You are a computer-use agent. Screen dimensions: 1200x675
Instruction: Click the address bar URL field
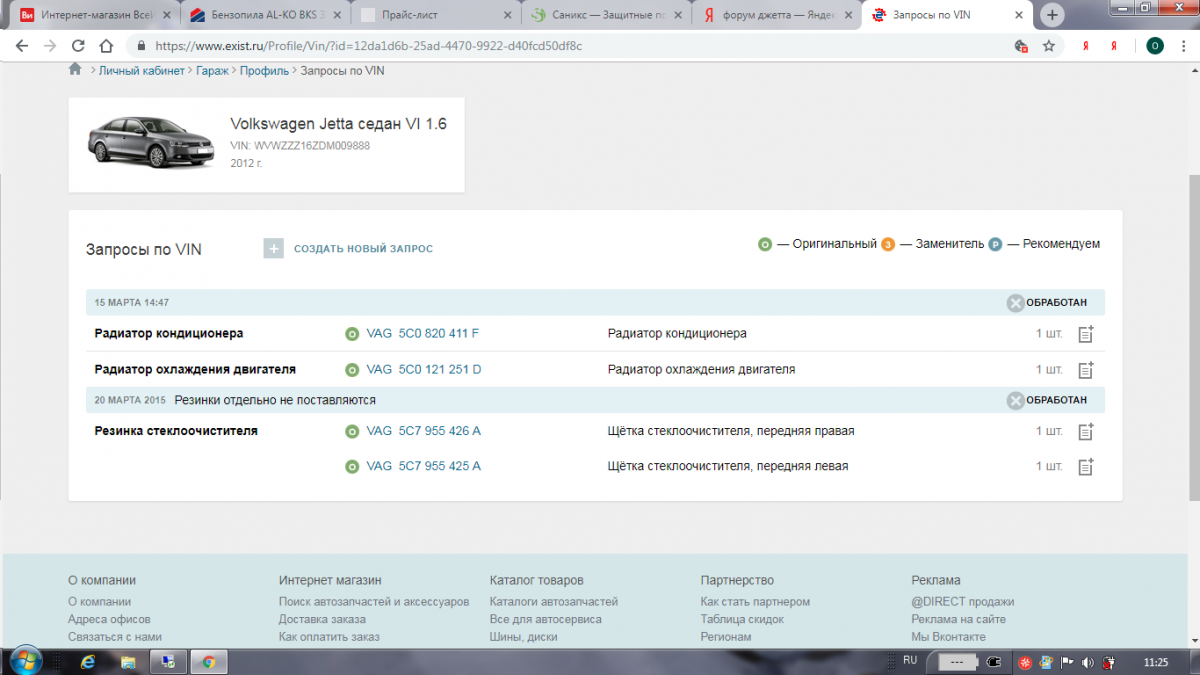click(570, 46)
